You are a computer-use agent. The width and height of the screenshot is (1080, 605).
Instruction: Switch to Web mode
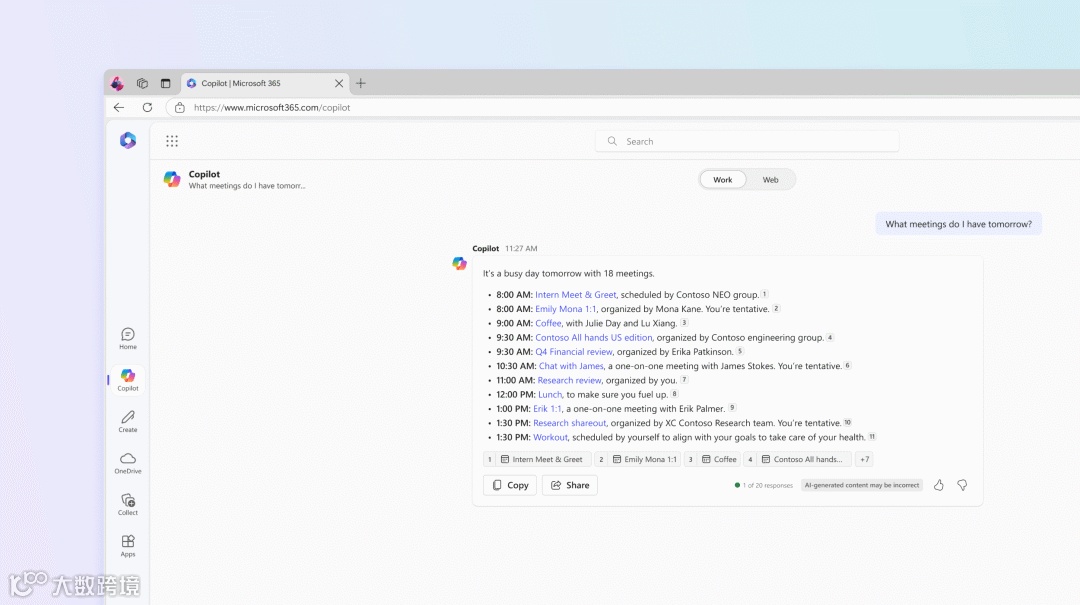tap(770, 180)
